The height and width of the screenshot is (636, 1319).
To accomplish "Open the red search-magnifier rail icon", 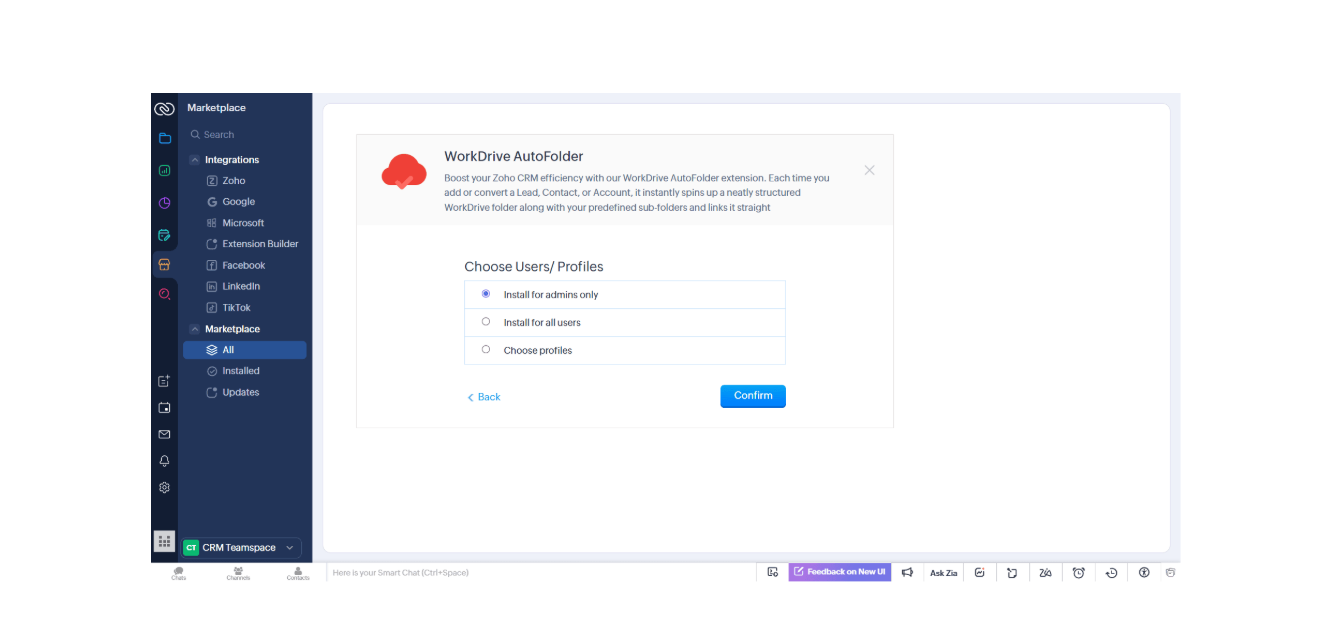I will (x=164, y=294).
